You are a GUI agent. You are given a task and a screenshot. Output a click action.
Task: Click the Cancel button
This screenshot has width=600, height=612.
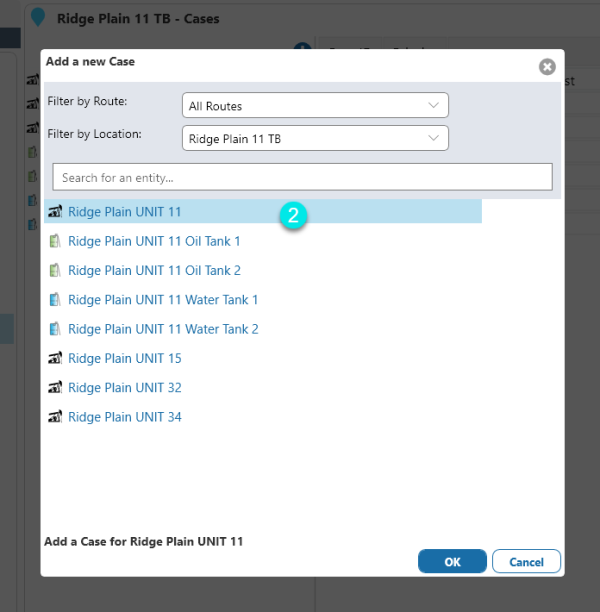click(526, 561)
